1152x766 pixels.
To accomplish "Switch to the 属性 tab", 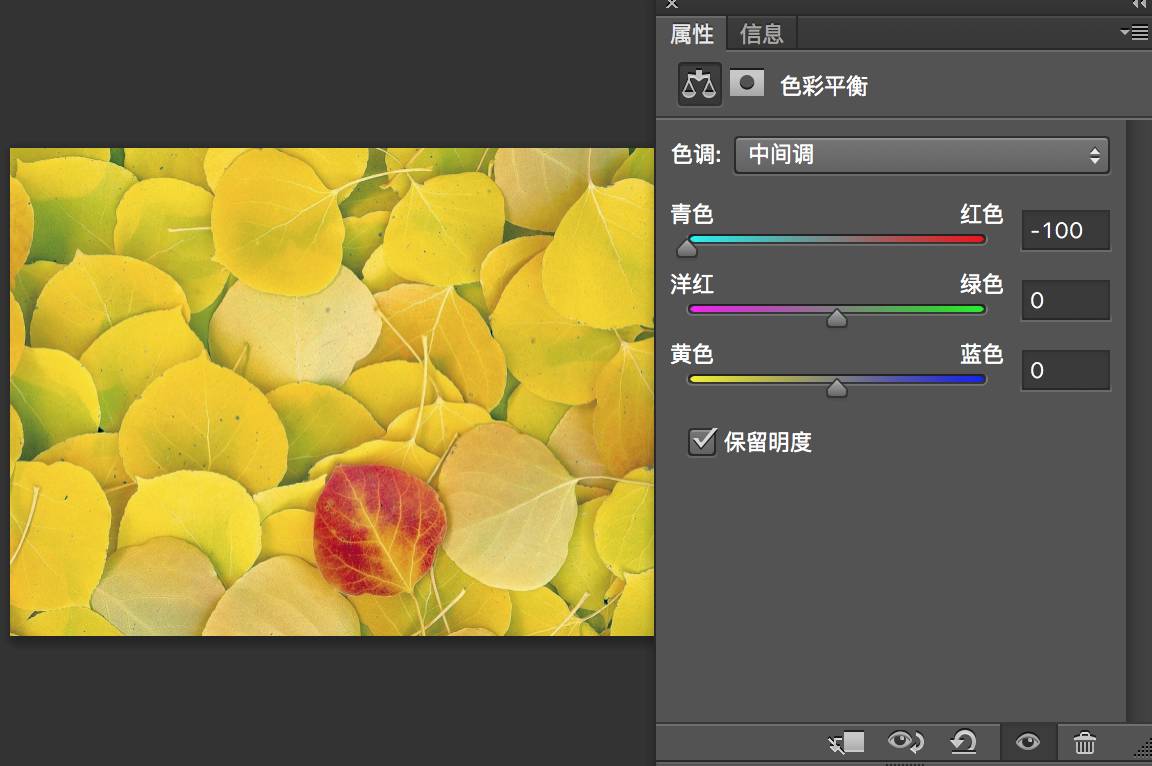I will [x=691, y=34].
